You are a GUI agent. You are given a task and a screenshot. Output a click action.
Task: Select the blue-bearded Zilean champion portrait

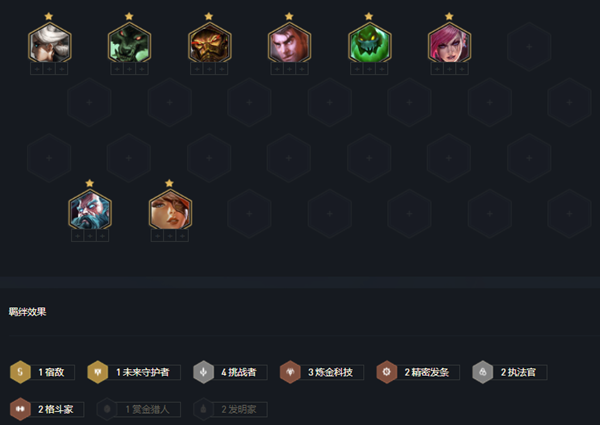90,210
